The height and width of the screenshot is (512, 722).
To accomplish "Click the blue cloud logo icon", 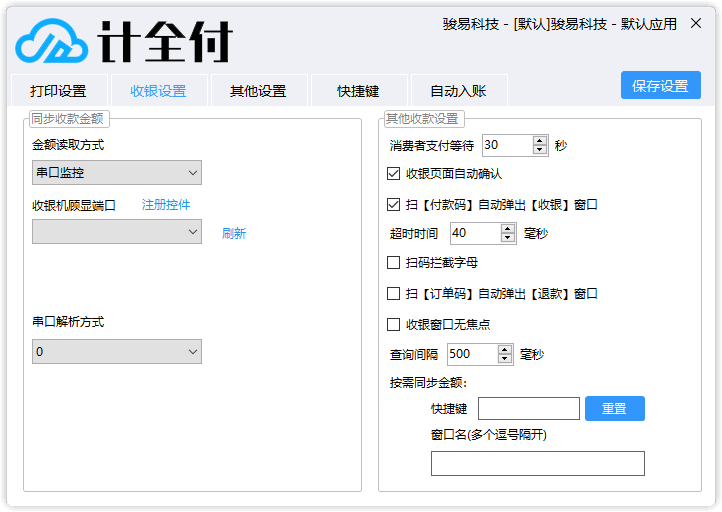I will [x=52, y=41].
